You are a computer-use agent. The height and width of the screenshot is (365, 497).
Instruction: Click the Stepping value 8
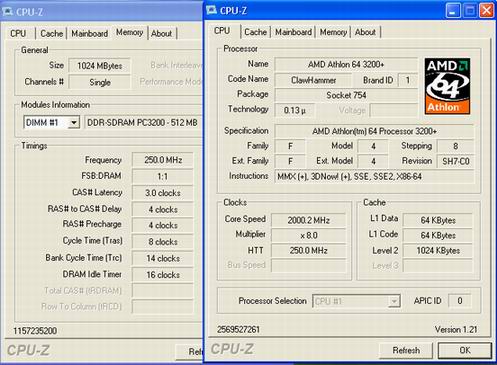click(x=455, y=146)
